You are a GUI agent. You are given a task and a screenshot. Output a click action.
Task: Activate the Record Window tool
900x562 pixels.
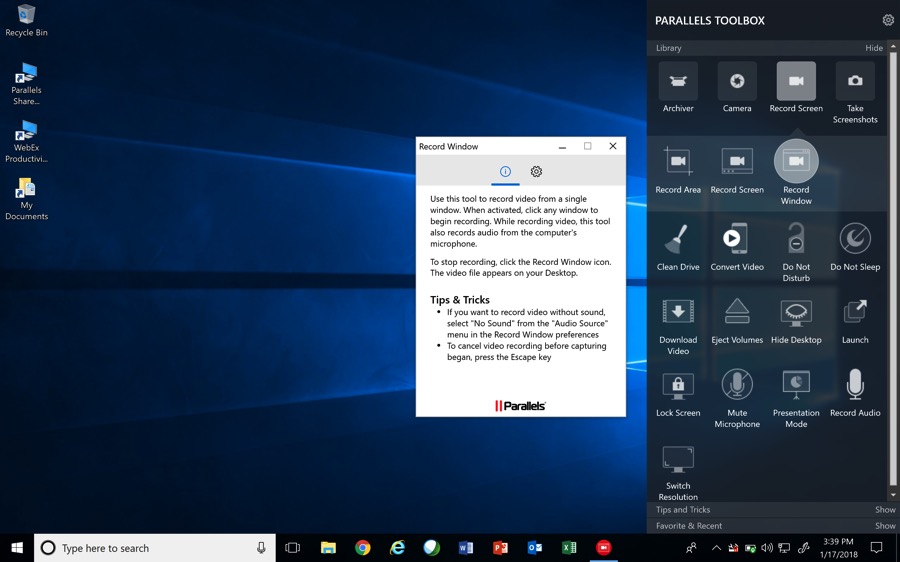[796, 161]
